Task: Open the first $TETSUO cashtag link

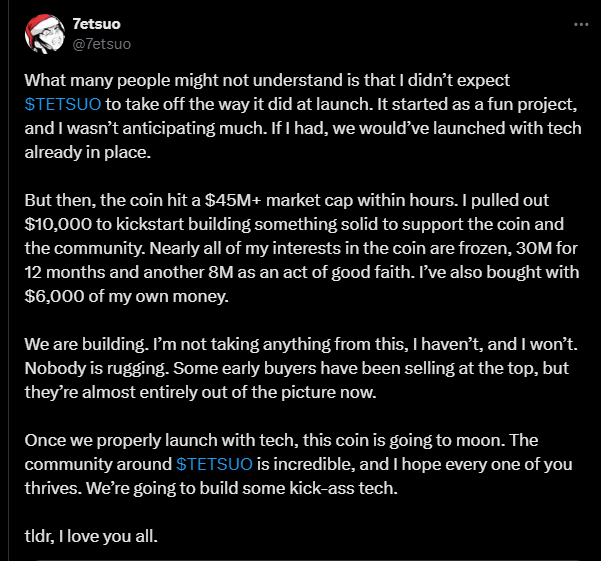Action: (x=63, y=104)
